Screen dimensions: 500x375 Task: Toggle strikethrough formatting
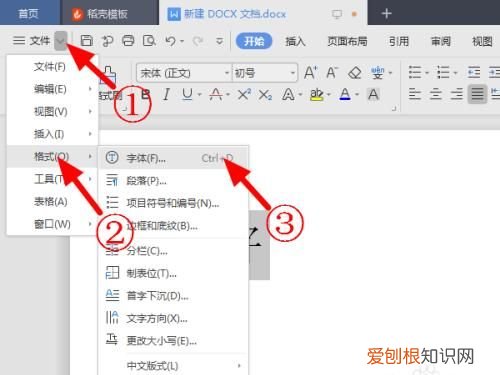216,95
